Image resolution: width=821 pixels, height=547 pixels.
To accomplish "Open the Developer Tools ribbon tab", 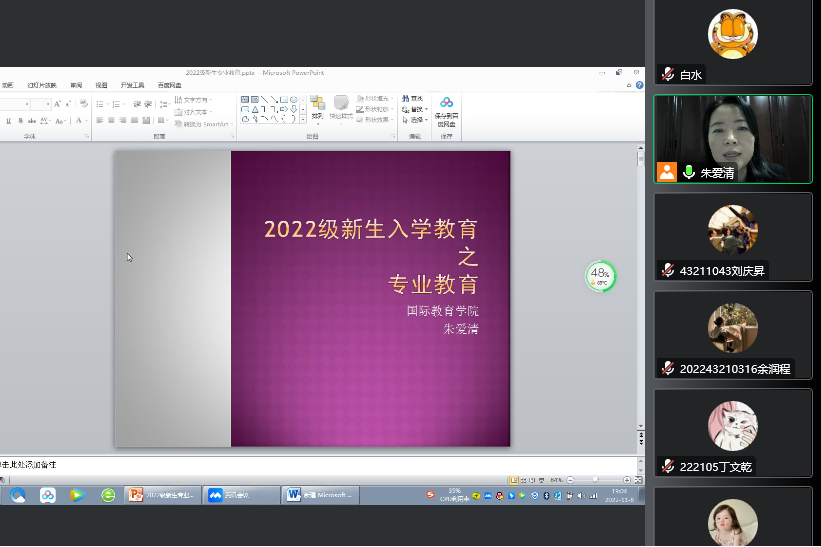I will [x=132, y=86].
